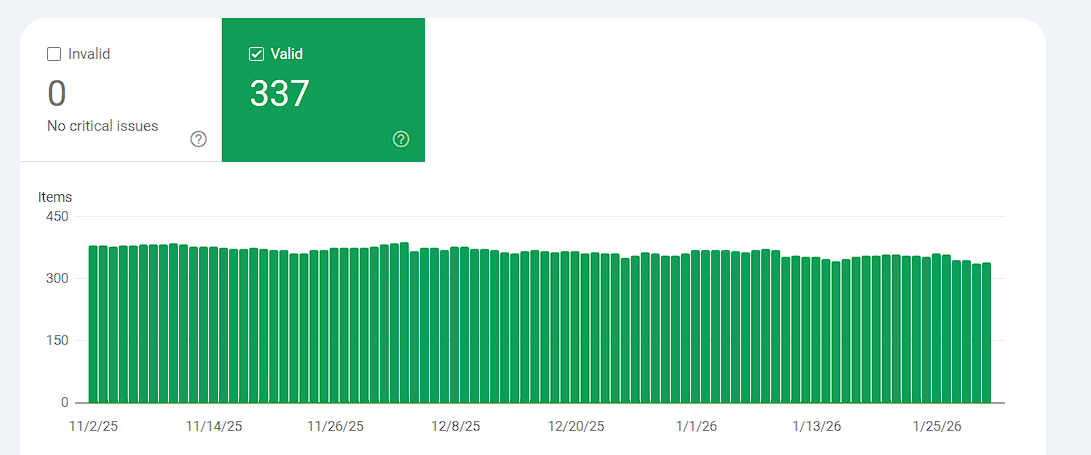The image size is (1091, 455).
Task: Click the 1/1/26 date label
Action: tap(696, 426)
